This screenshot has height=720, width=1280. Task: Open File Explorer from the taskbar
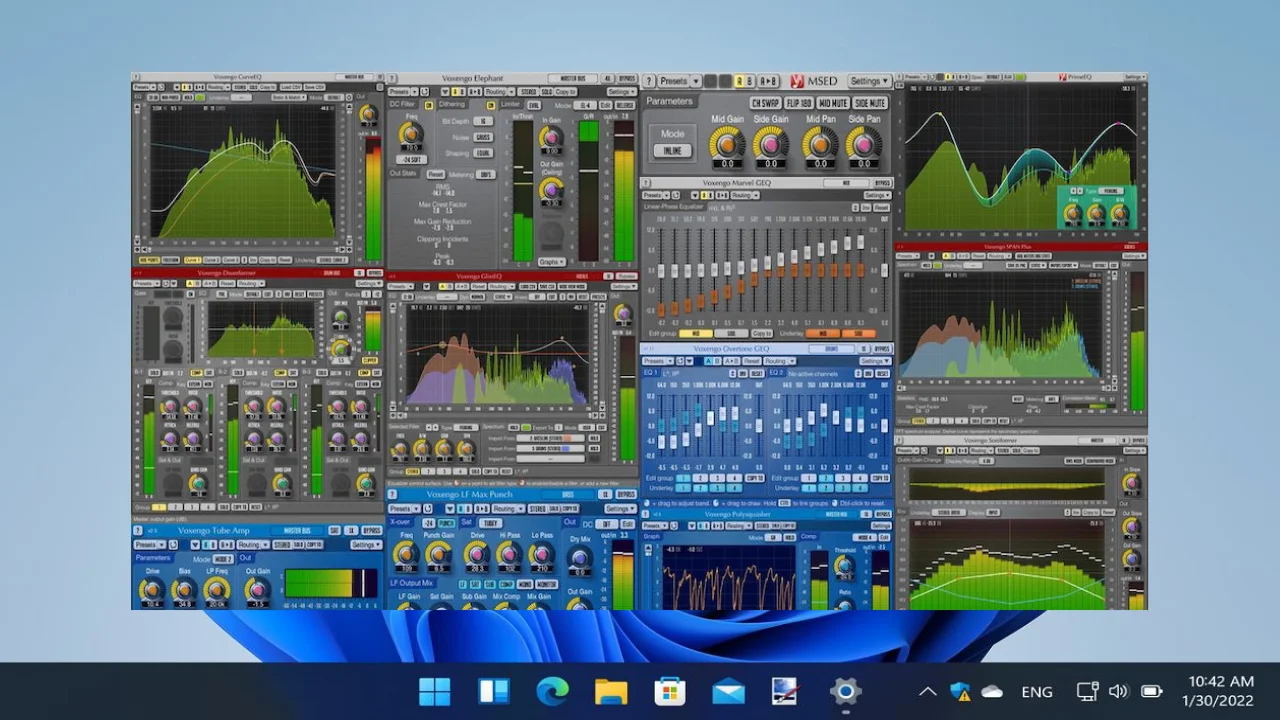click(610, 691)
